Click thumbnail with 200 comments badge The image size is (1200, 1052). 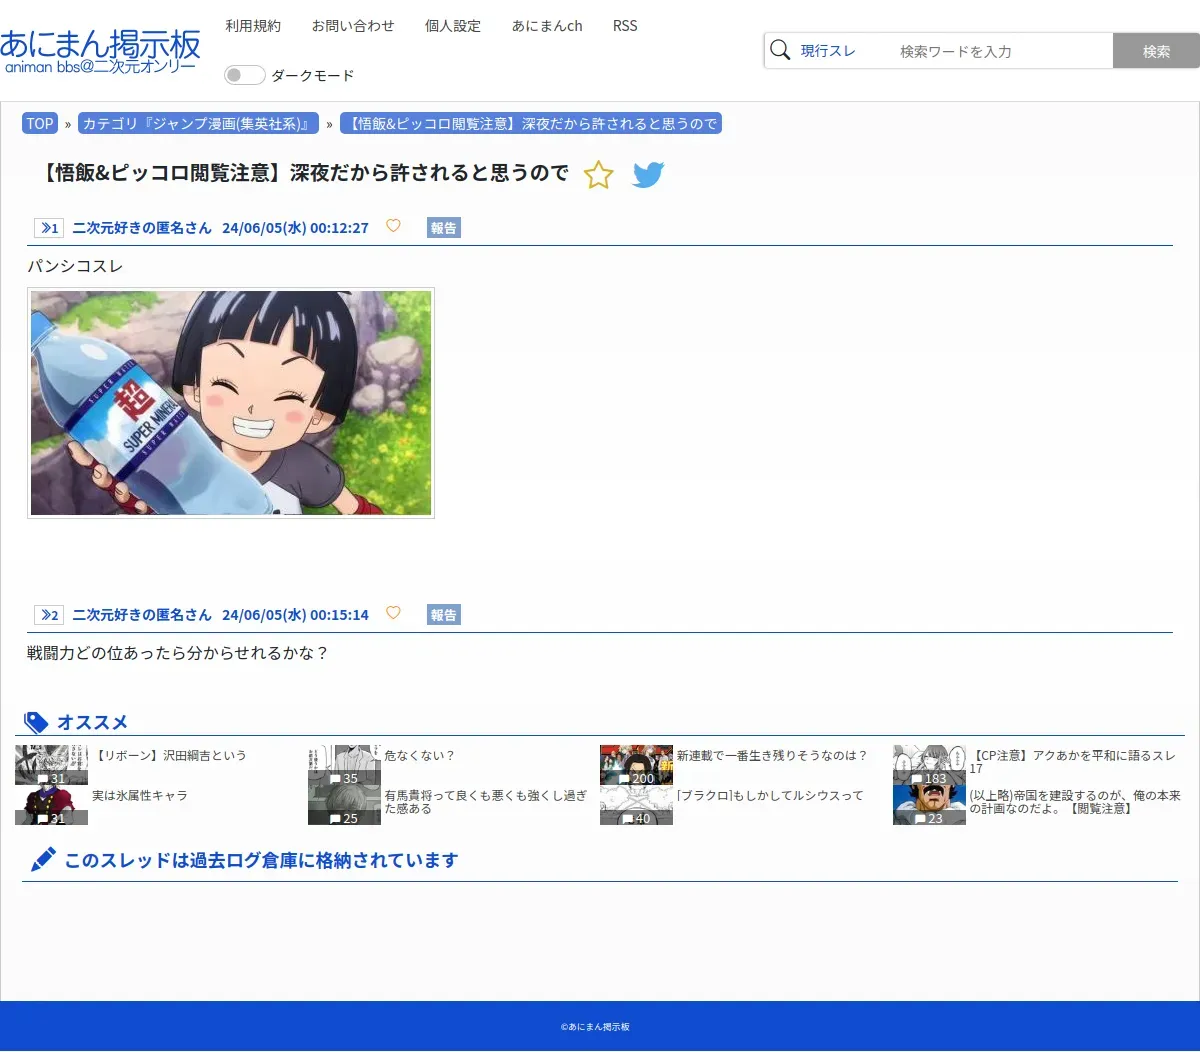coord(636,765)
